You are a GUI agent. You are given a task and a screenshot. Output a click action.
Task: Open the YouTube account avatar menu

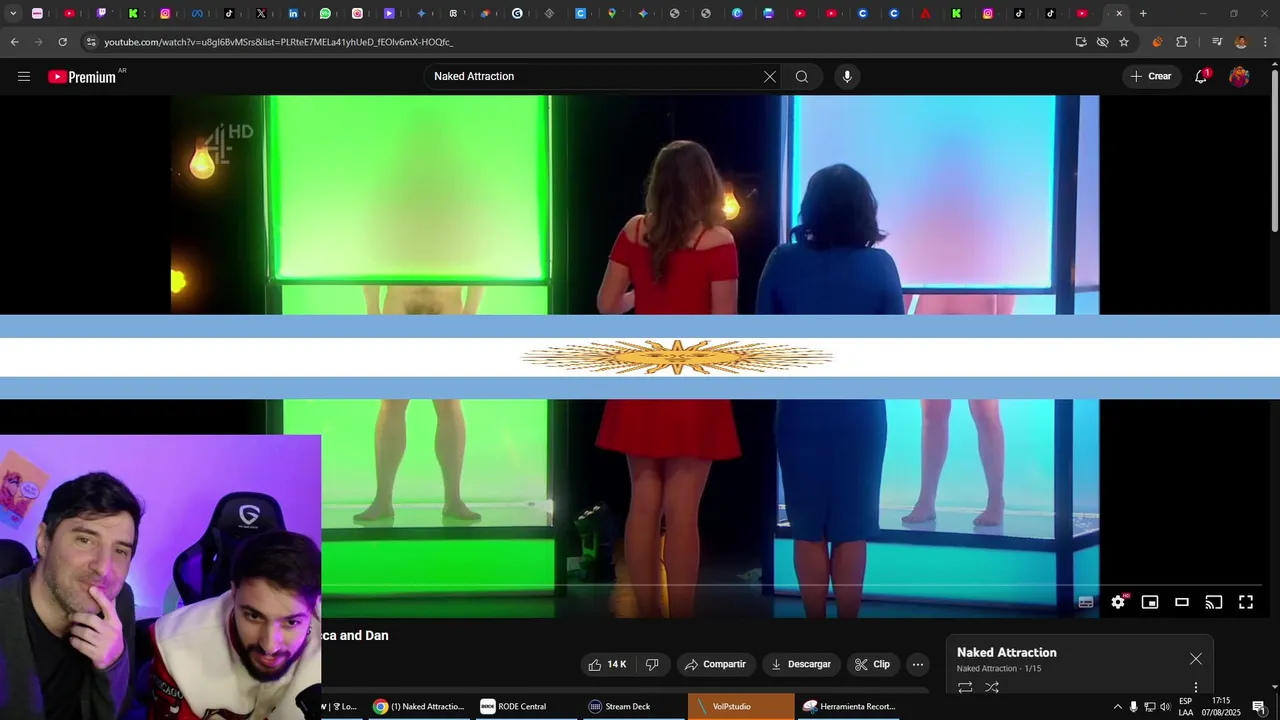(x=1239, y=76)
